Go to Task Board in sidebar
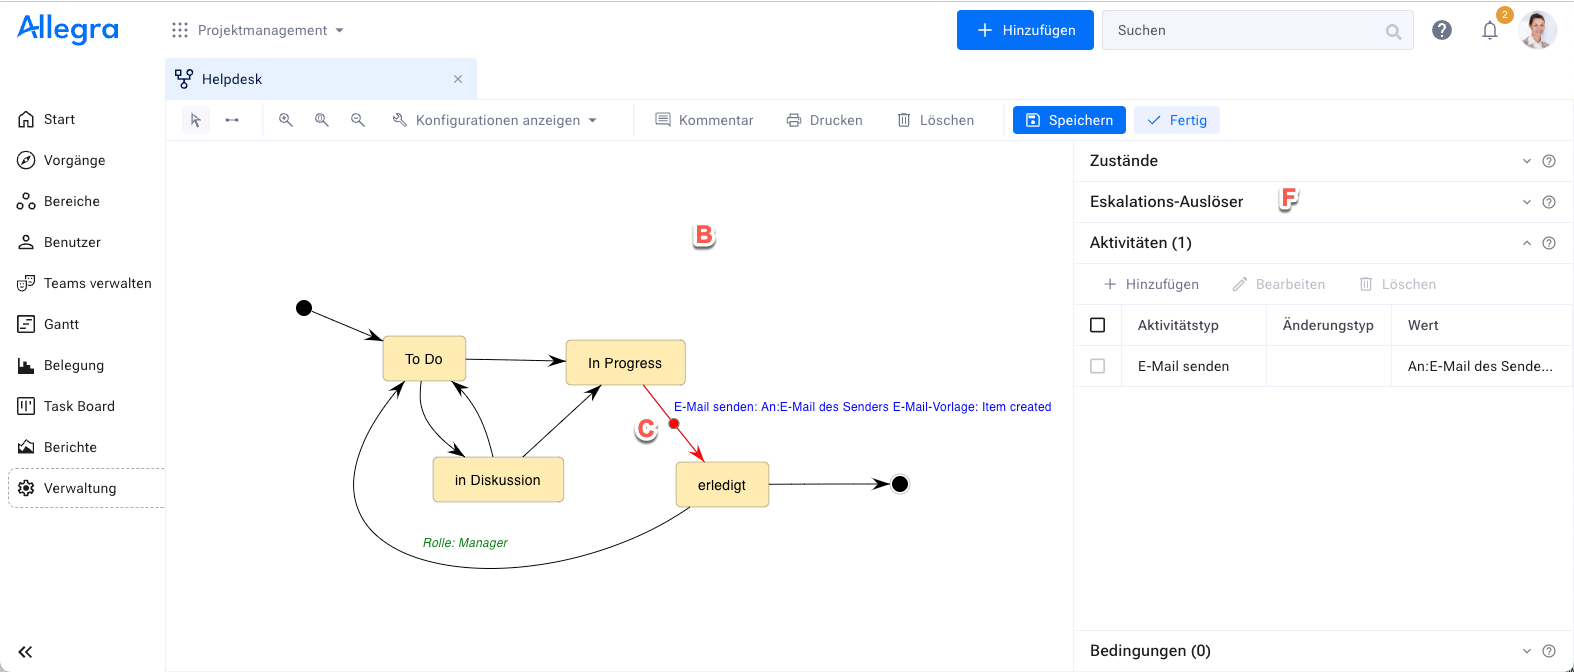The image size is (1574, 672). click(x=79, y=406)
